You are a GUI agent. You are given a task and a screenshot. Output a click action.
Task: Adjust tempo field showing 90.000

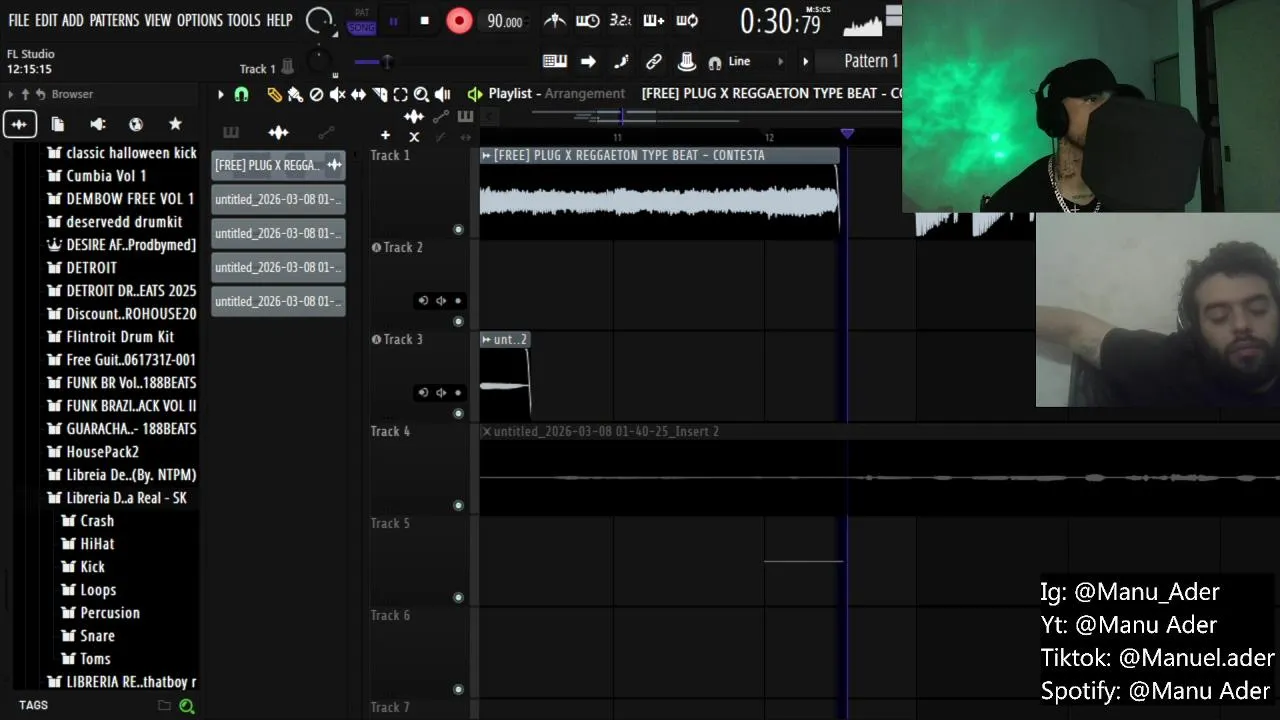[x=504, y=21]
